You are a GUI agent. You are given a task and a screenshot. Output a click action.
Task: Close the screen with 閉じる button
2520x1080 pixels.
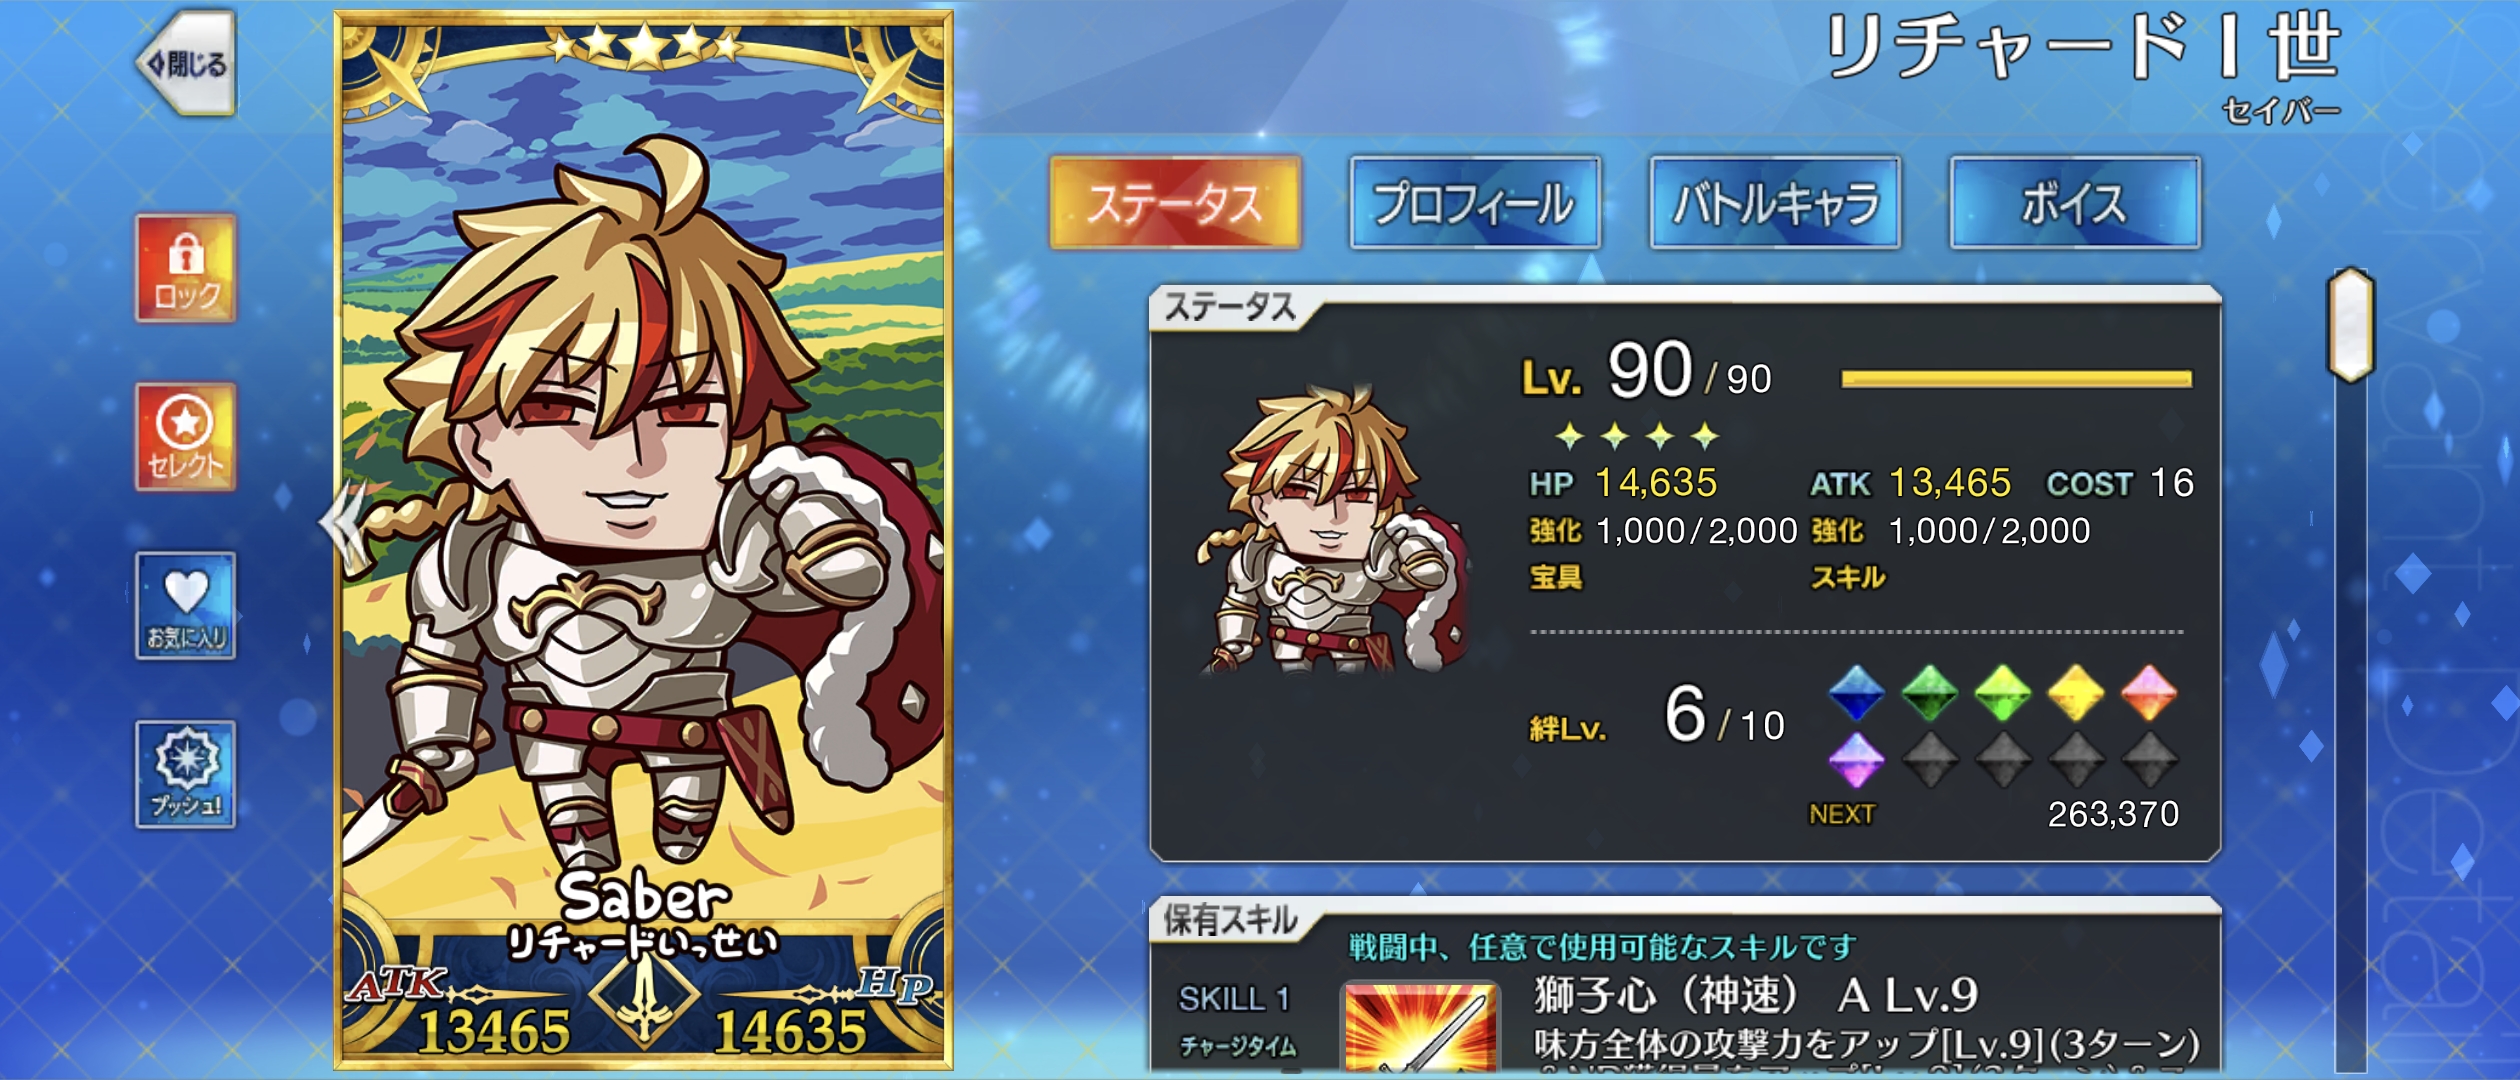pyautogui.click(x=188, y=63)
